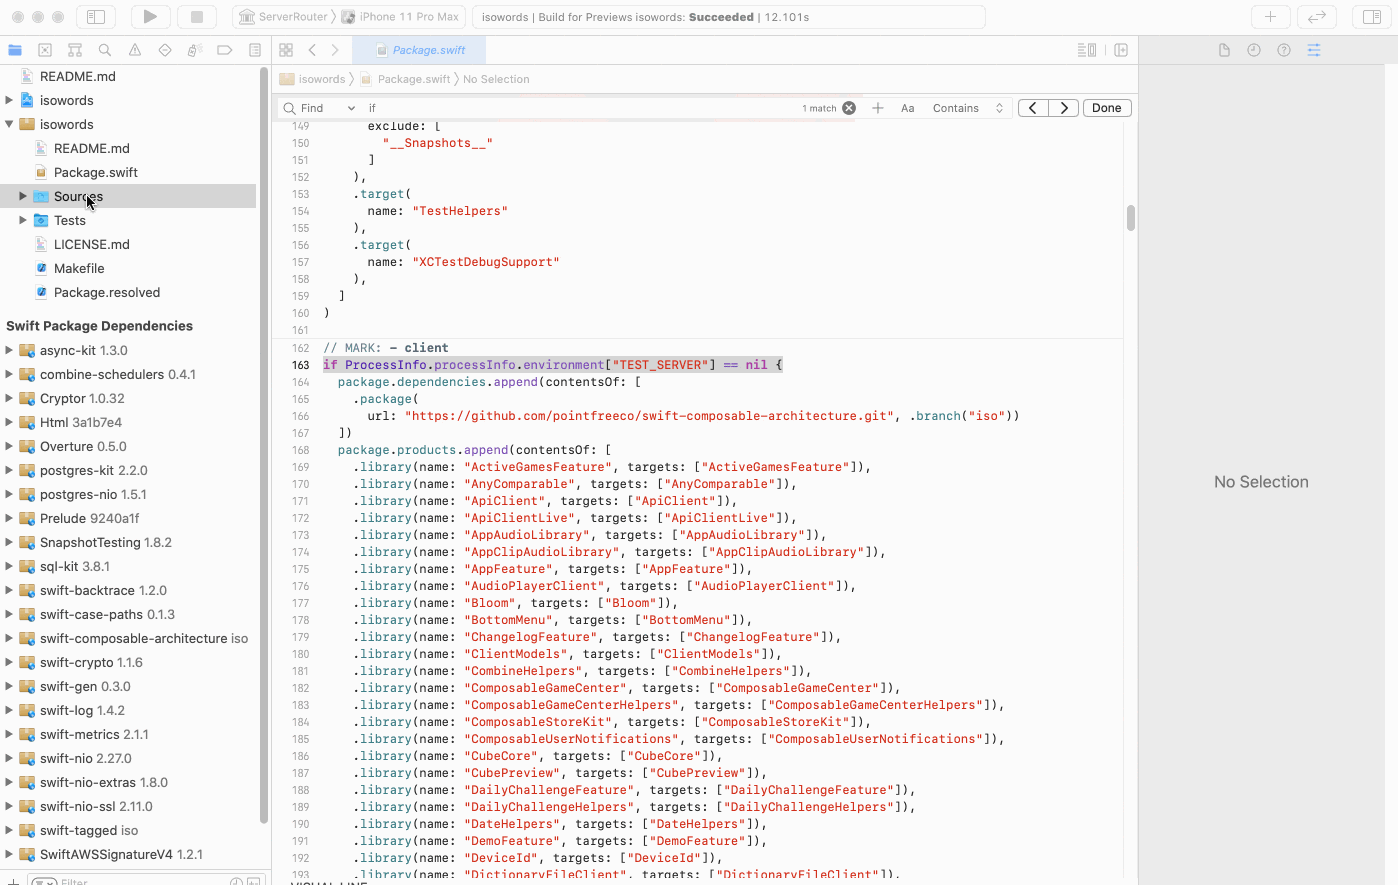Select Package.swift in the navigator

coord(96,172)
